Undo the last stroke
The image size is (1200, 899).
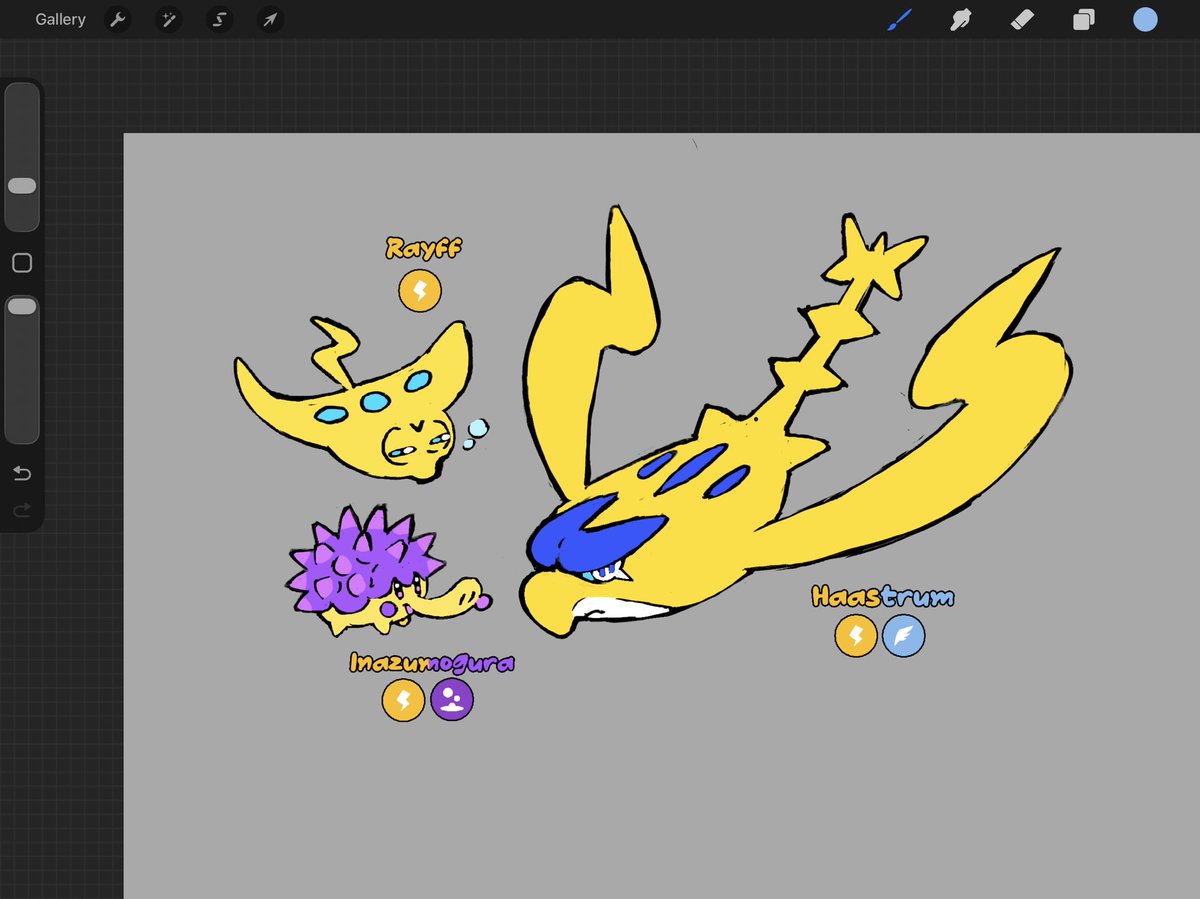click(22, 473)
